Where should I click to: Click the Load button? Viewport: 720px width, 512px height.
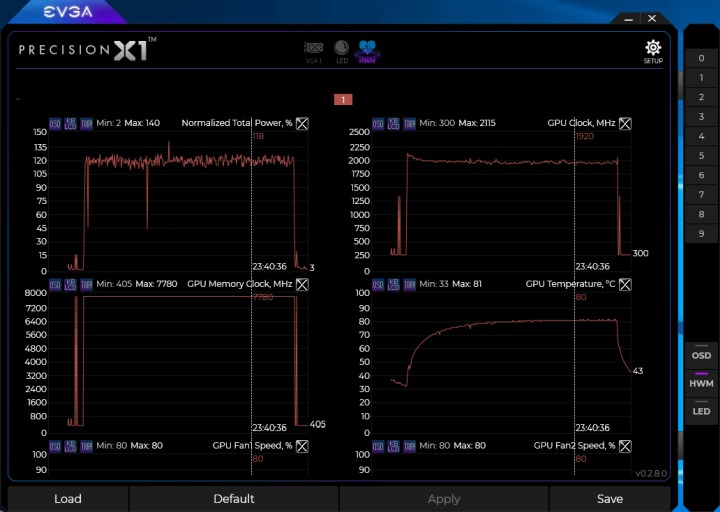(68, 499)
